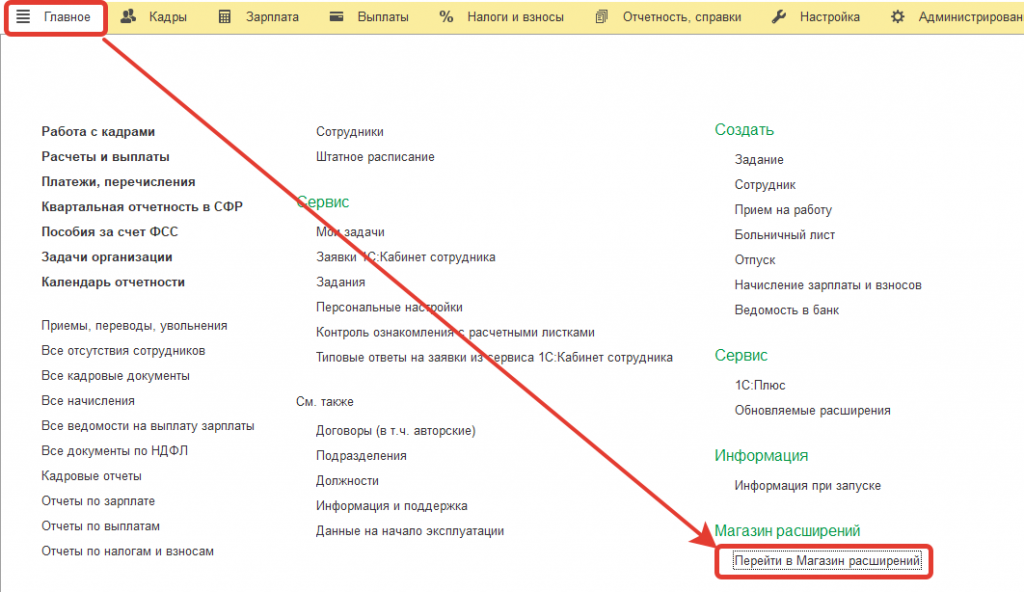Viewport: 1024px width, 592px height.
Task: Open the Настройка menu section
Action: pyautogui.click(x=829, y=17)
